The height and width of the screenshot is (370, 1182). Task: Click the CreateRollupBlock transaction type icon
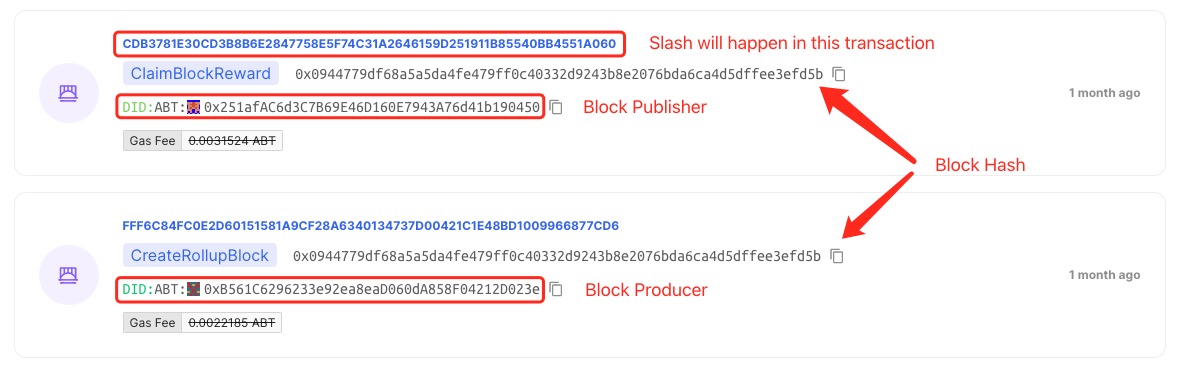click(x=69, y=275)
